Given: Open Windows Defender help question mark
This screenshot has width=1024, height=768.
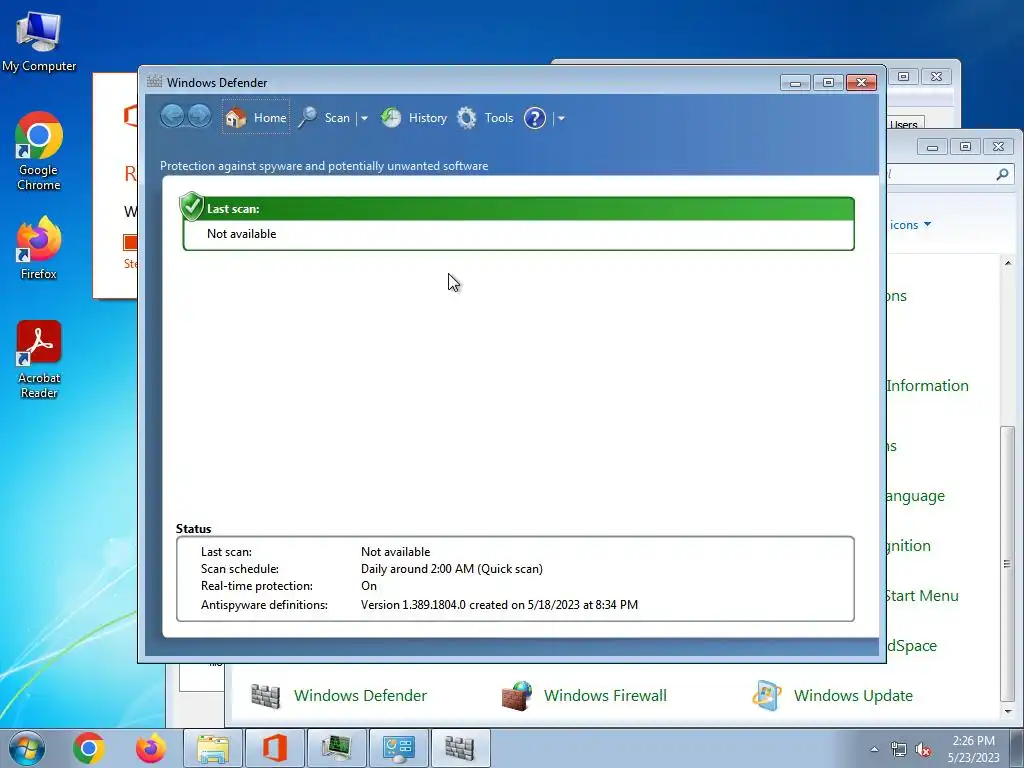Looking at the screenshot, I should point(534,118).
